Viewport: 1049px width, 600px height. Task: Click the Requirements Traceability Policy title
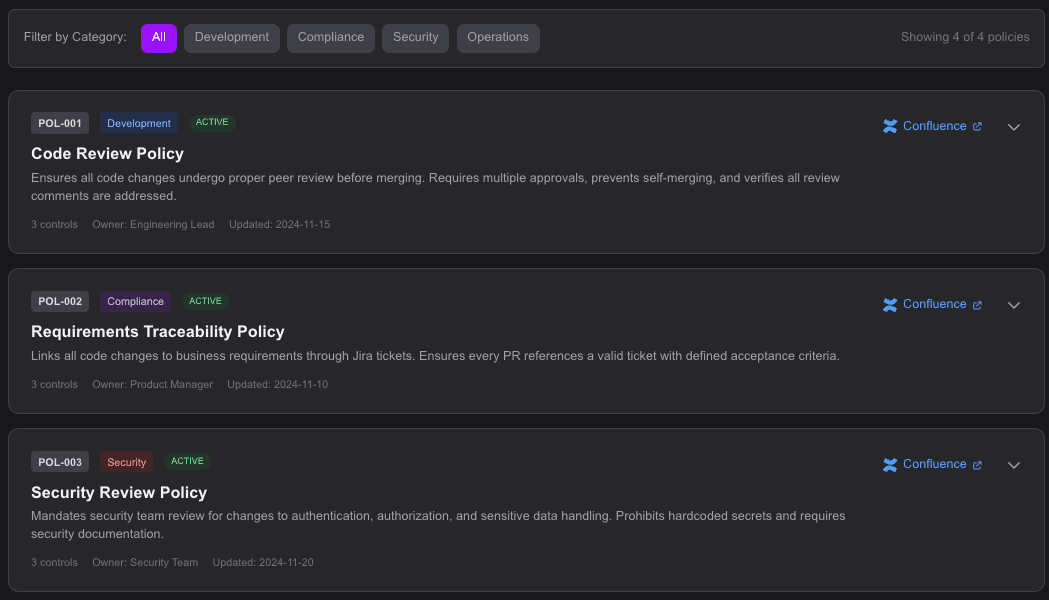tap(158, 332)
